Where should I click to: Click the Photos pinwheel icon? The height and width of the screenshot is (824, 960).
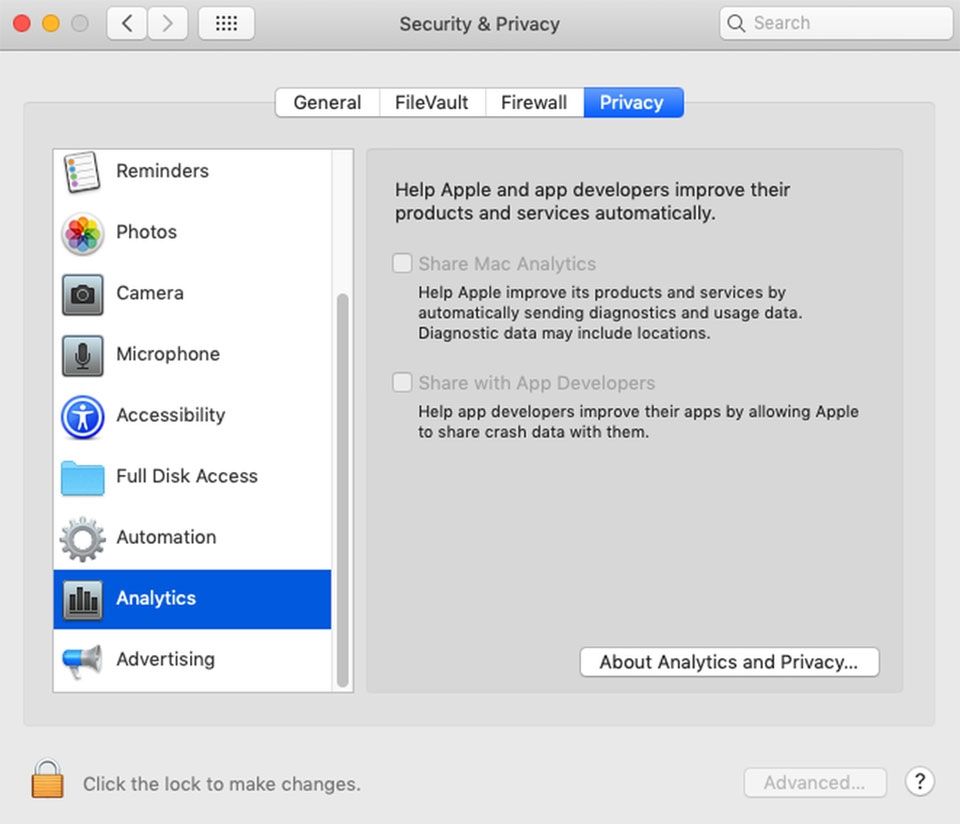[82, 233]
